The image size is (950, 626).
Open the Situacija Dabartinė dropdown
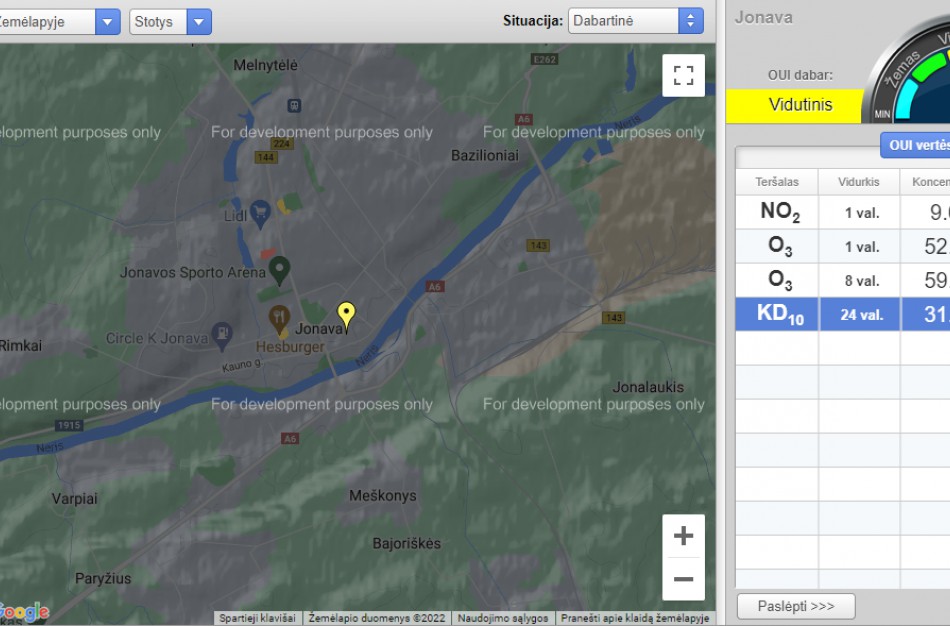click(635, 21)
